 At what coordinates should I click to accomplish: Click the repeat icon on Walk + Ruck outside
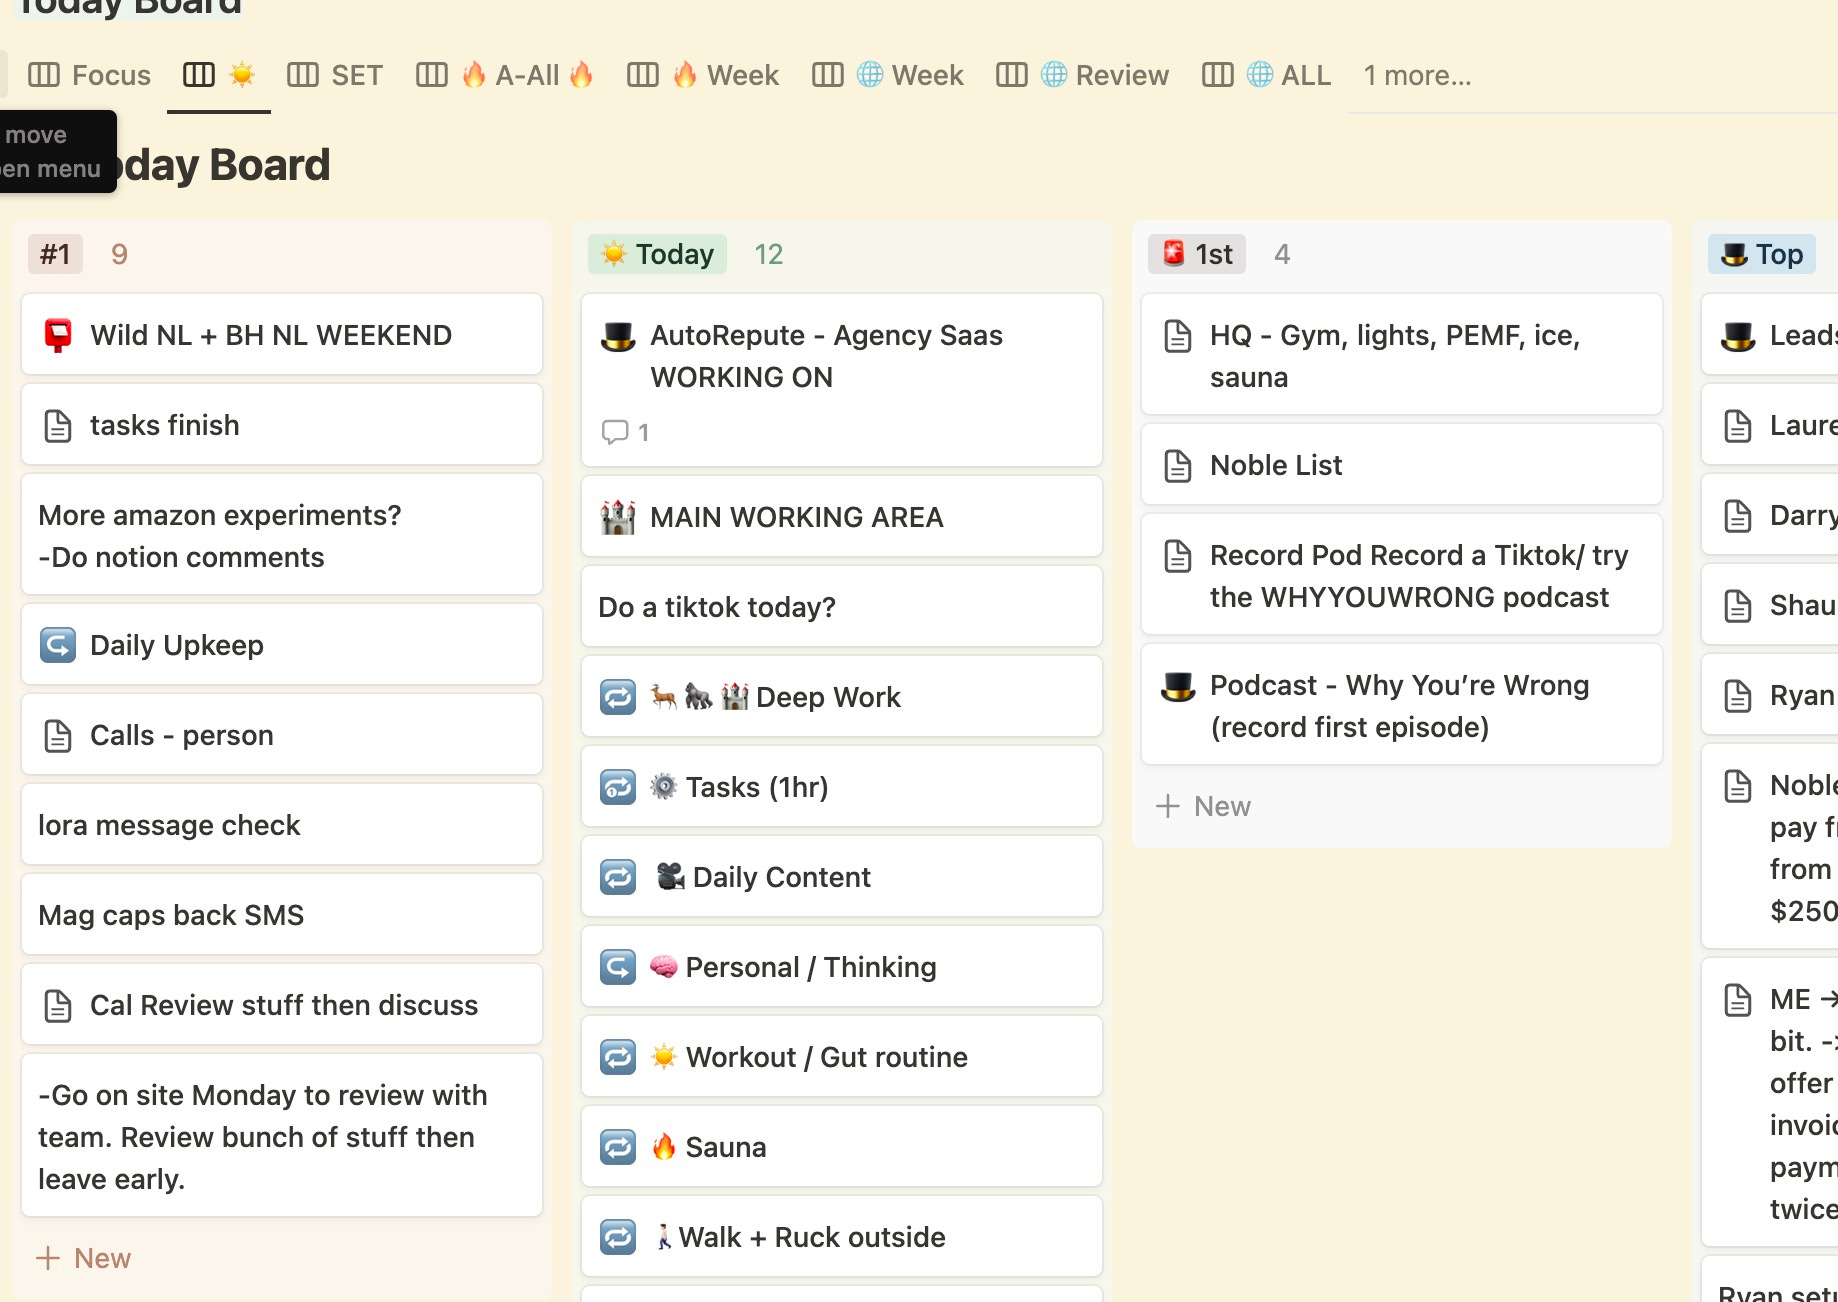coord(618,1237)
